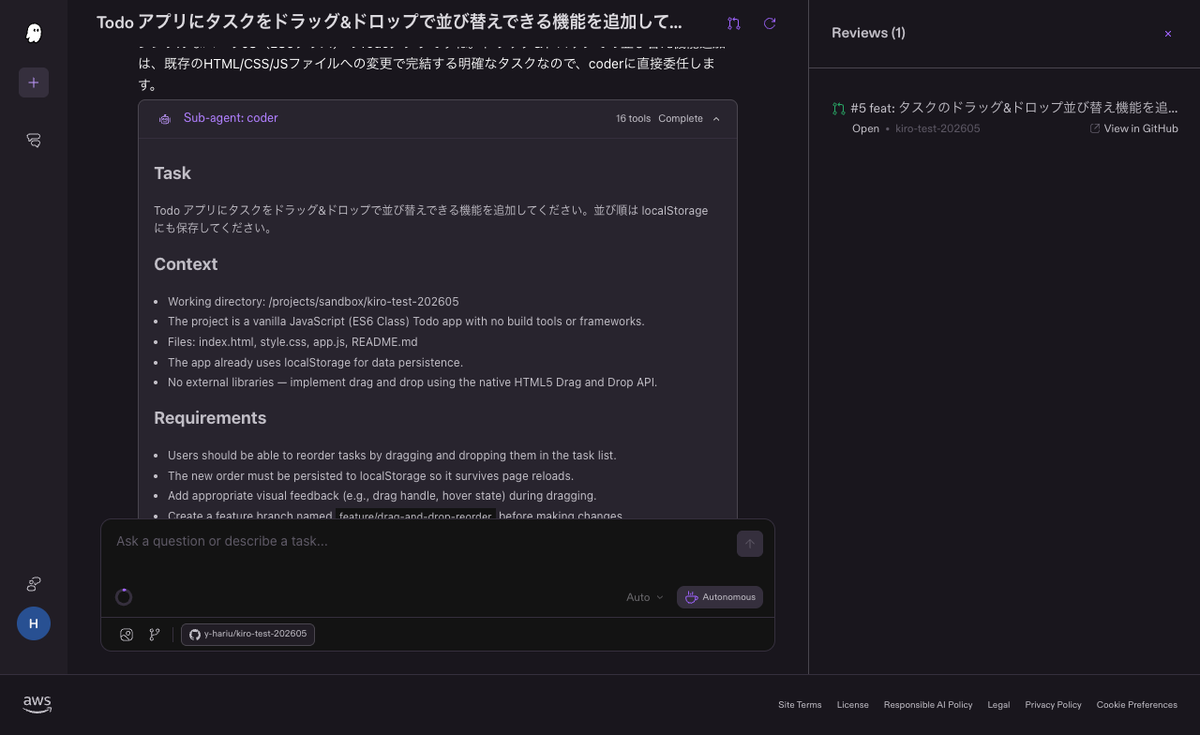Open View in GitHub link
The height and width of the screenshot is (735, 1200).
(1134, 128)
